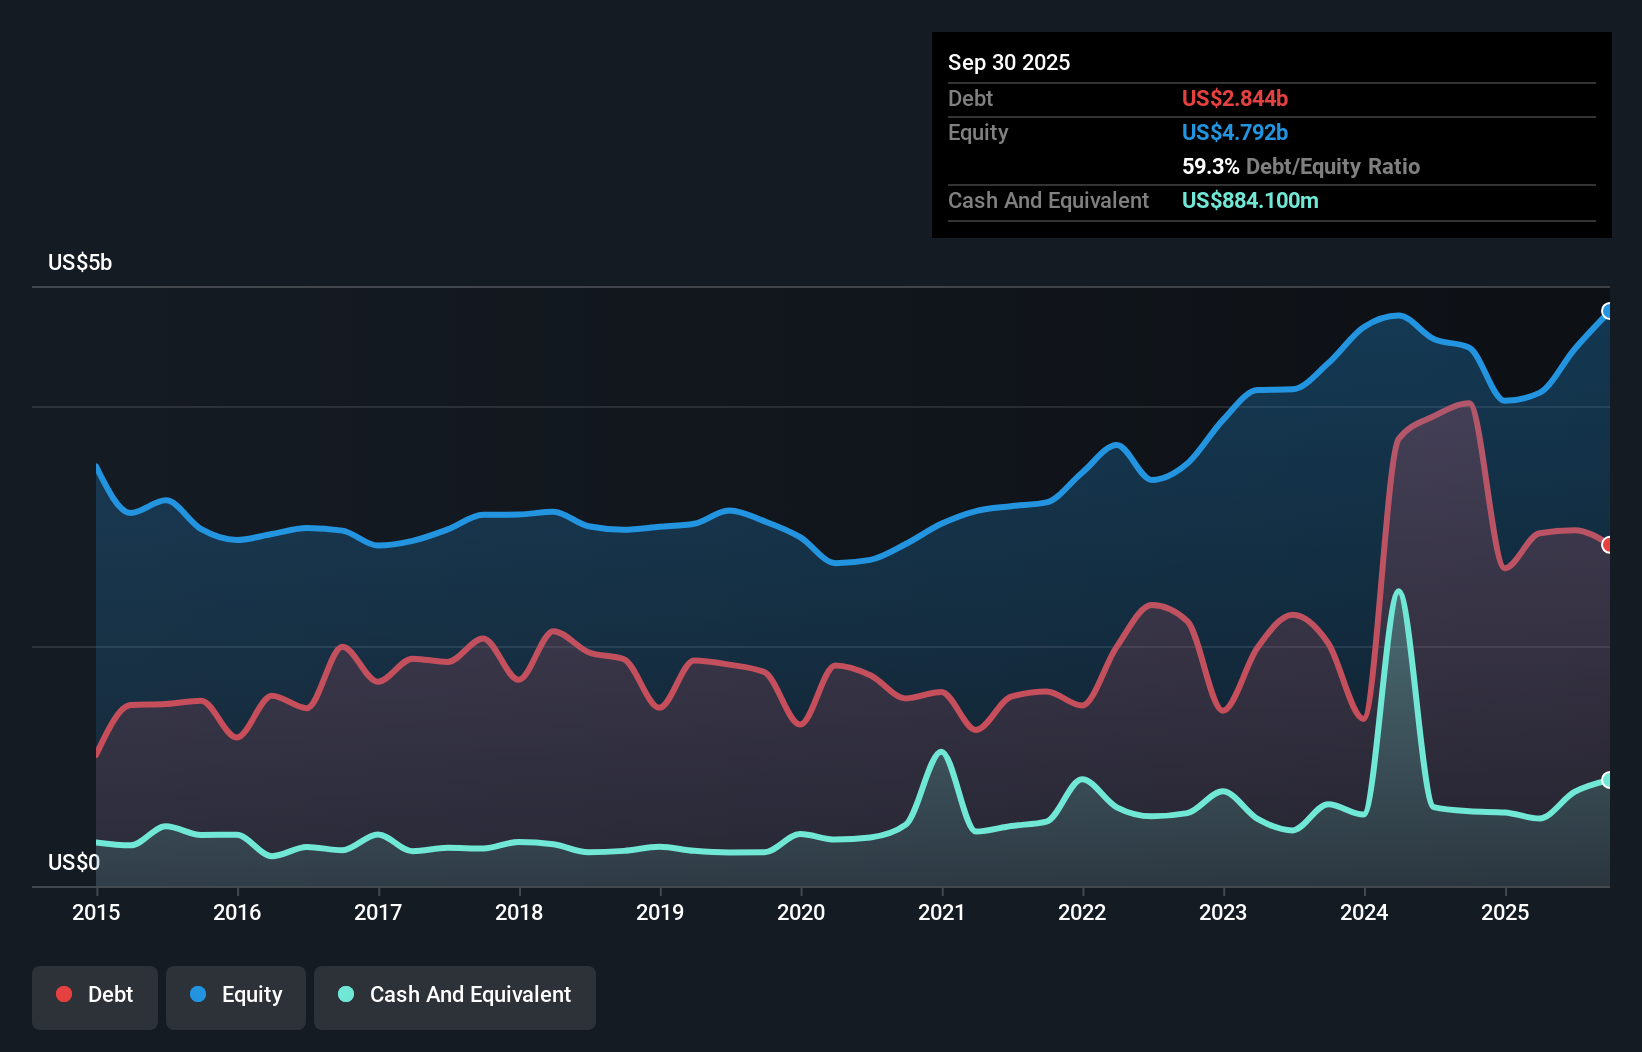The width and height of the screenshot is (1642, 1052).
Task: Toggle the Equity series legend button
Action: pos(236,997)
